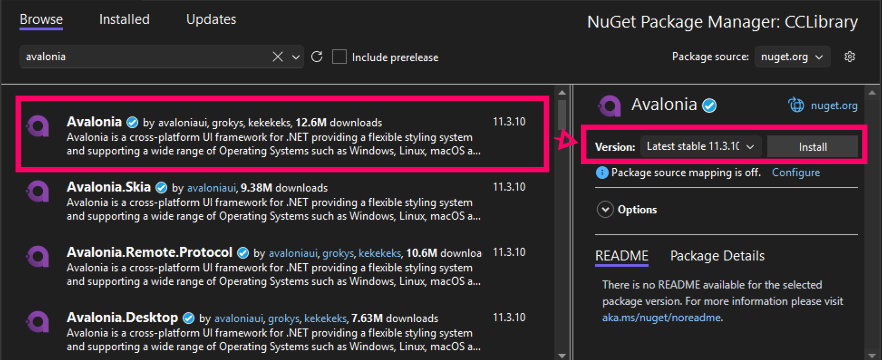Click details pane scroll up arrow

[x=872, y=92]
